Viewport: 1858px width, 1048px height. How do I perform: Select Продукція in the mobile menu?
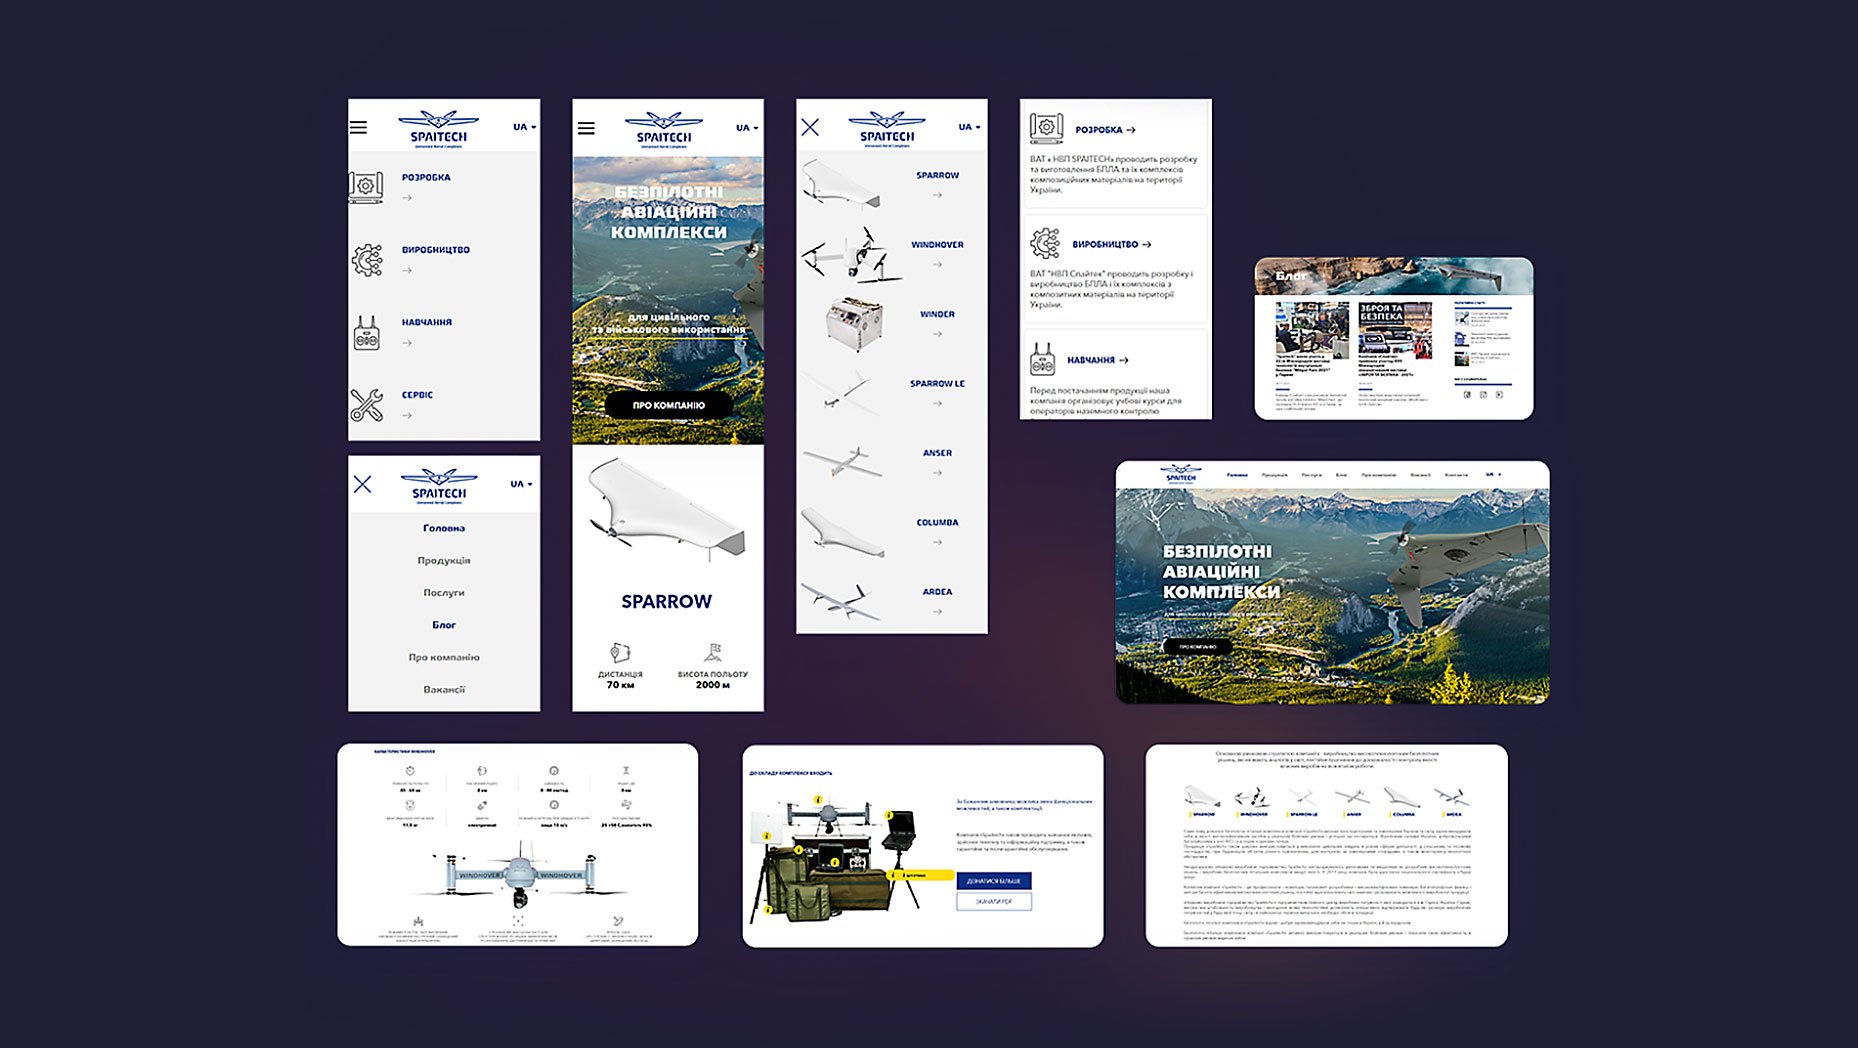tap(444, 560)
